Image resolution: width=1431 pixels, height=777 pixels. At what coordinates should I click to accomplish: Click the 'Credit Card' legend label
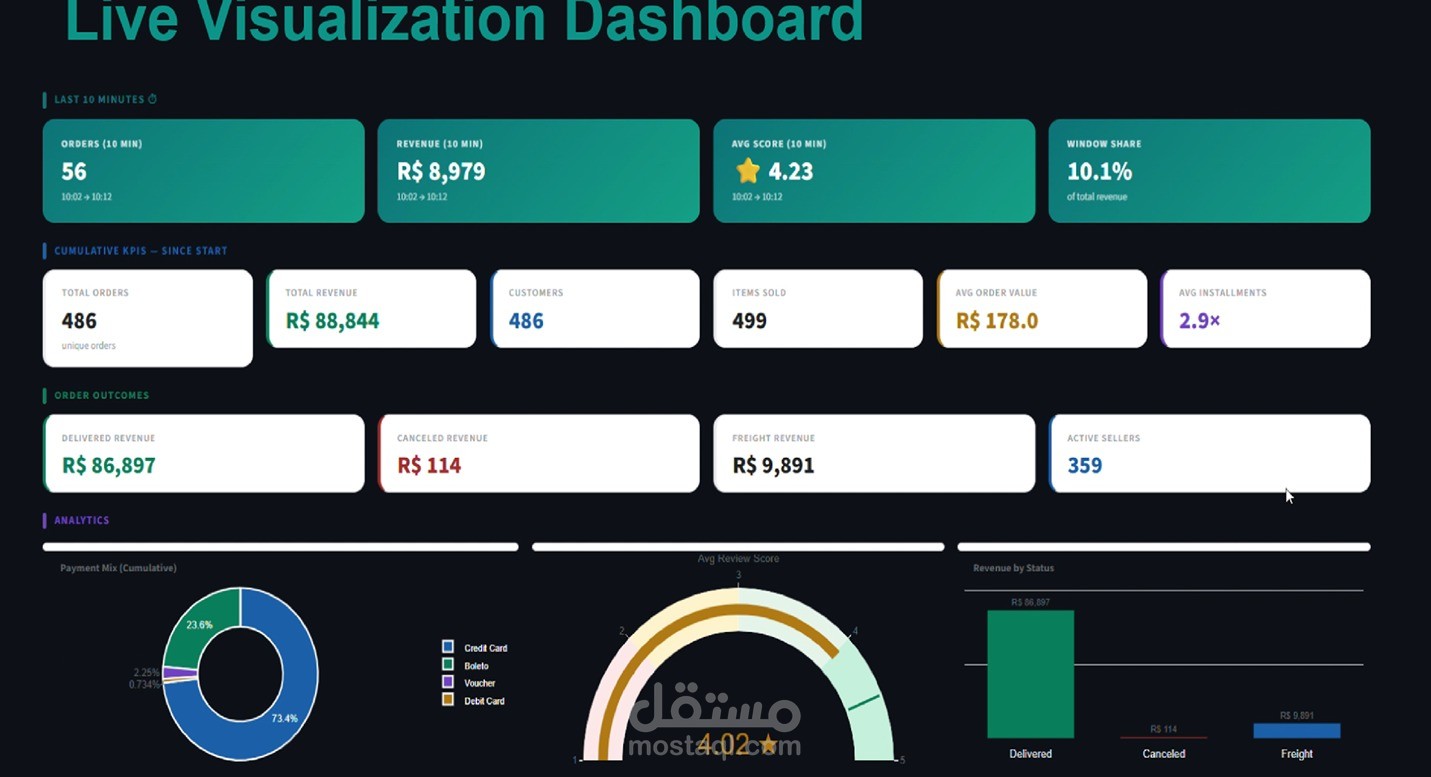point(486,648)
